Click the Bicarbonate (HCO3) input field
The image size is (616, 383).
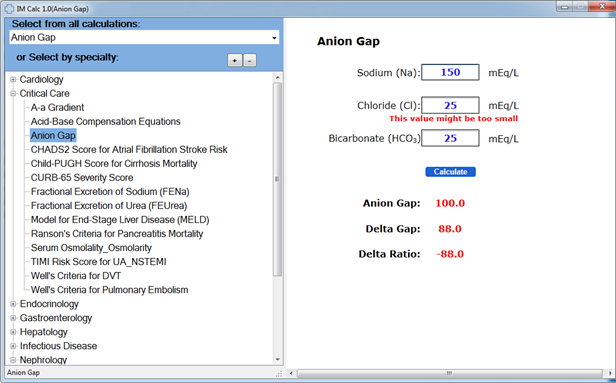tap(450, 138)
